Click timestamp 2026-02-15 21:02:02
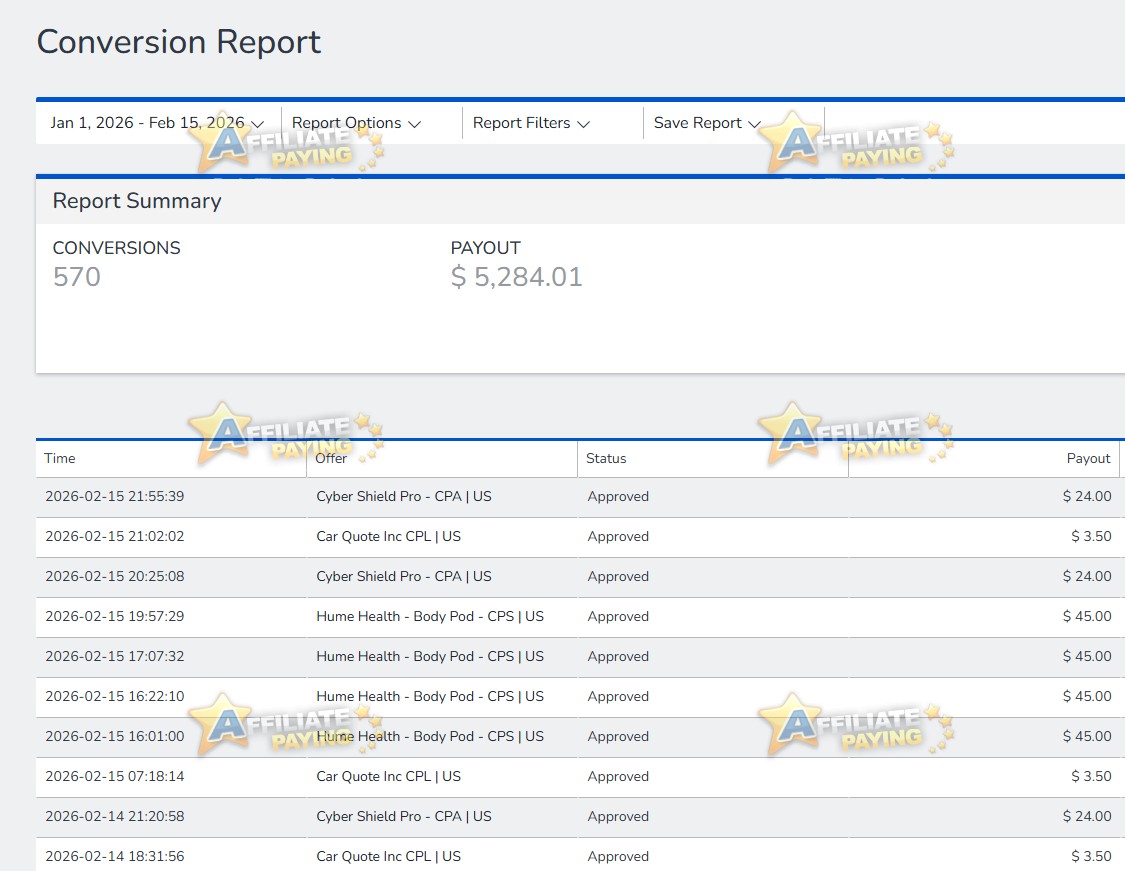Image resolution: width=1125 pixels, height=871 pixels. click(115, 536)
